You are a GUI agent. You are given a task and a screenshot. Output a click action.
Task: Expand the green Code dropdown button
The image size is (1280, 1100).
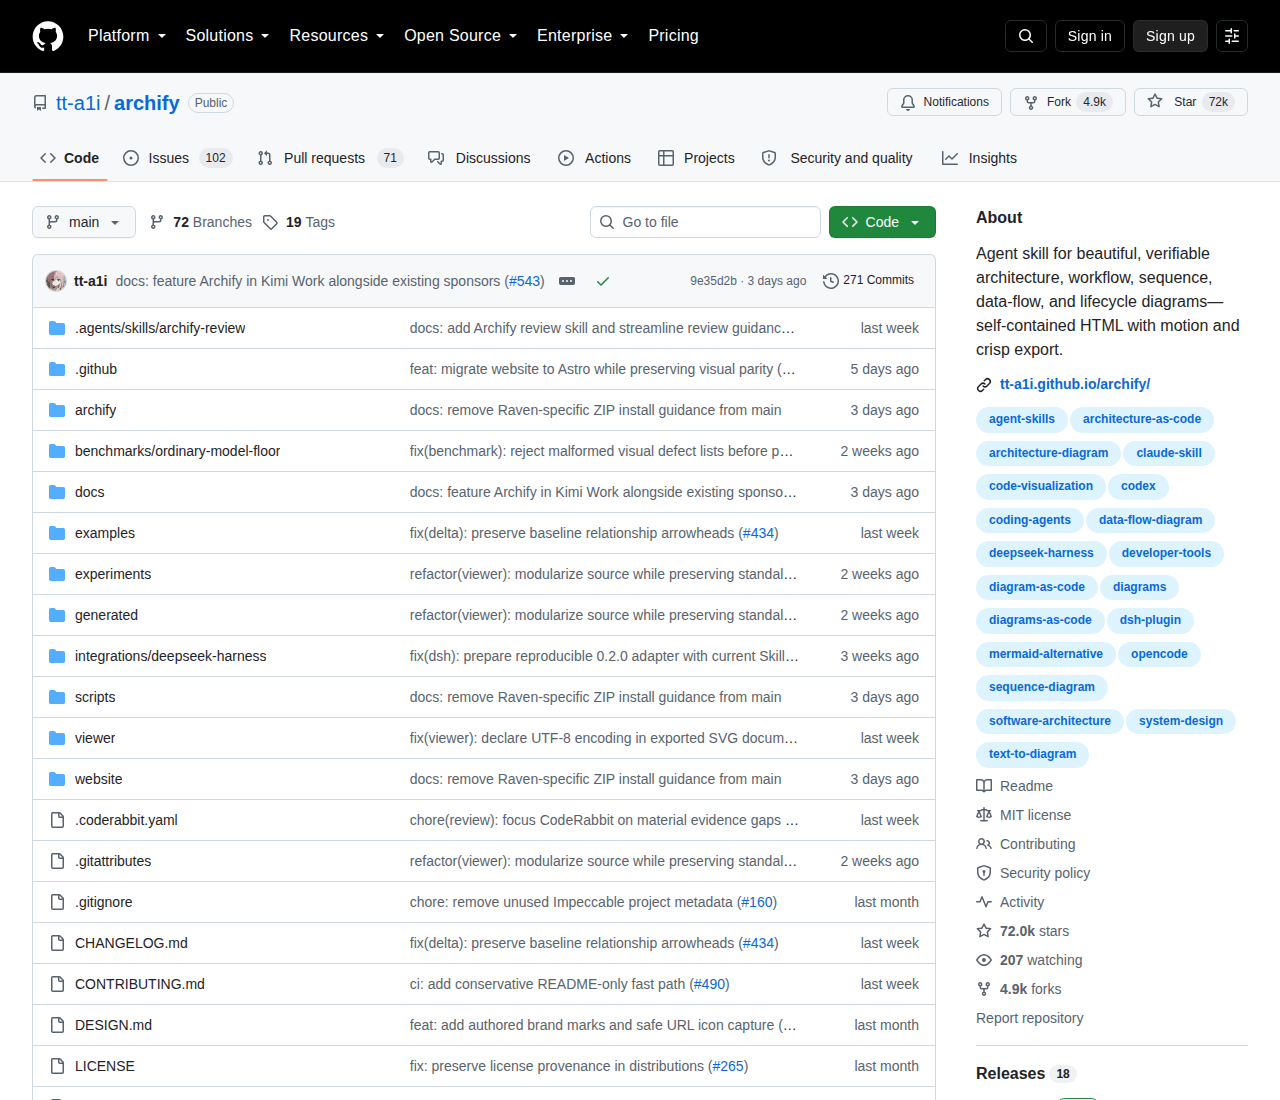(882, 222)
